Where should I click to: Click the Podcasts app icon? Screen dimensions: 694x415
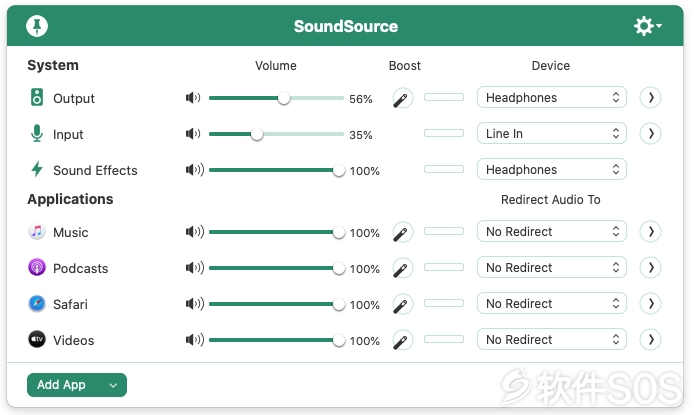click(x=37, y=268)
